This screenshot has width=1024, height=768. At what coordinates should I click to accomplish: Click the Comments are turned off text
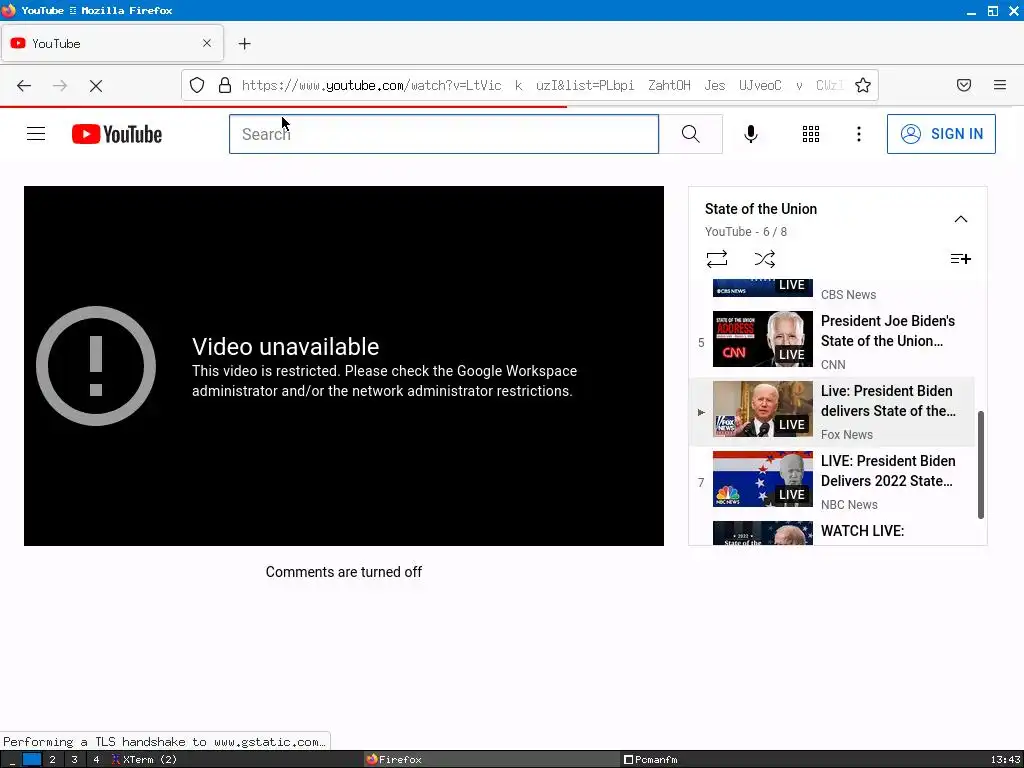344,572
